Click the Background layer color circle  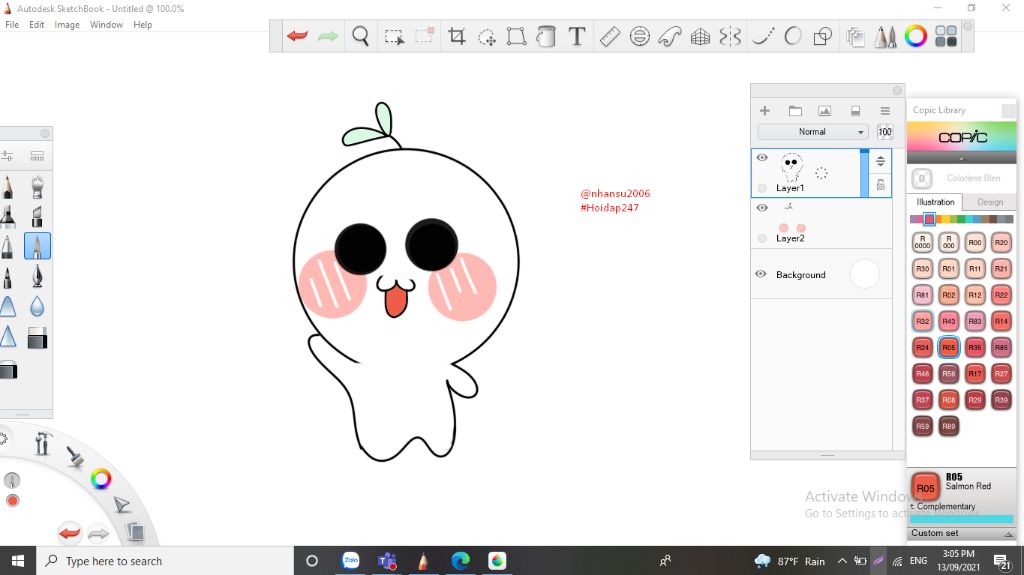(865, 274)
